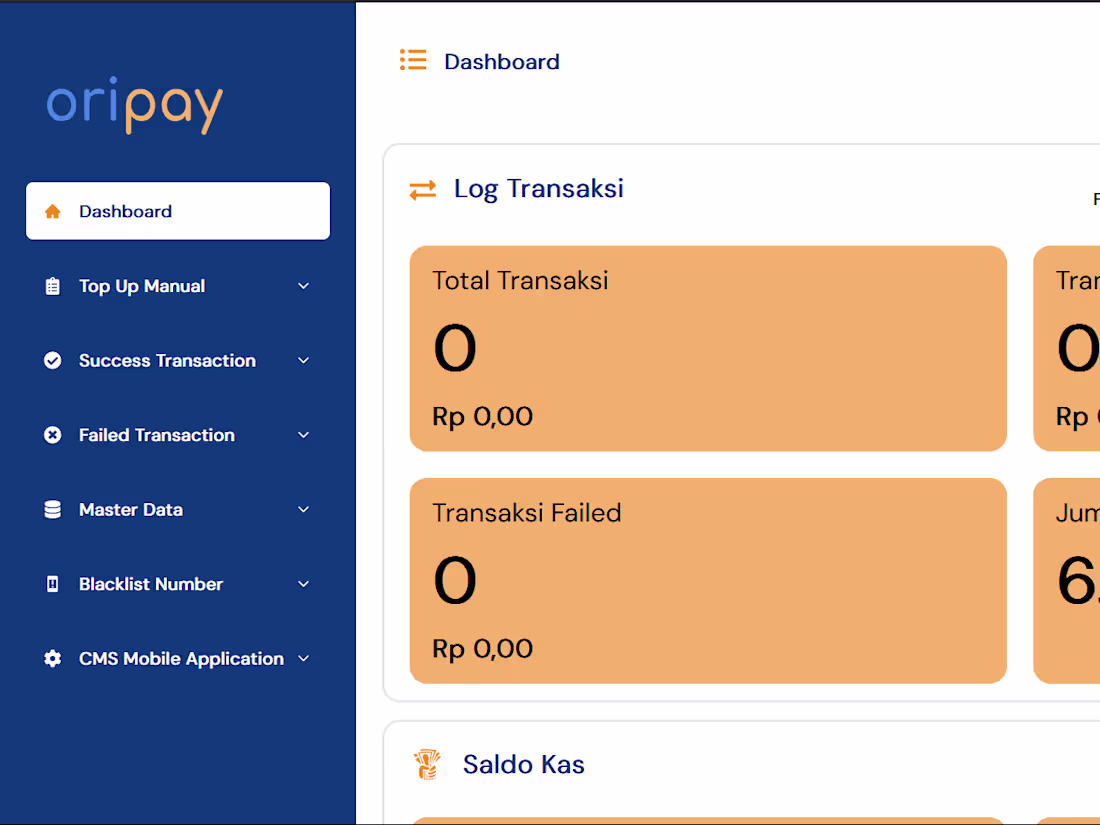
Task: Click the cross-circle icon on Failed Transaction
Action: 52,435
